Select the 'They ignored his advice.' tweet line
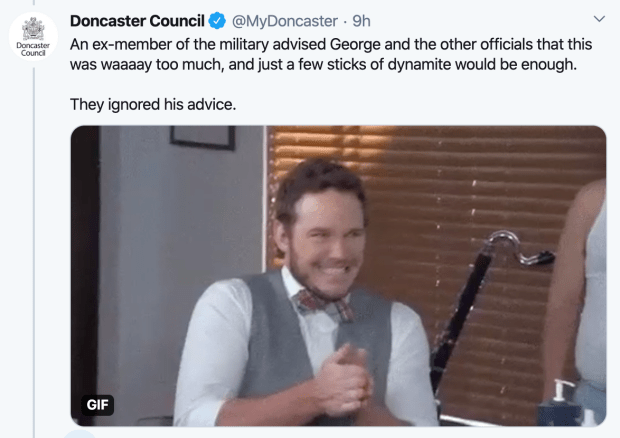Viewport: 620px width, 438px height. pyautogui.click(x=153, y=104)
